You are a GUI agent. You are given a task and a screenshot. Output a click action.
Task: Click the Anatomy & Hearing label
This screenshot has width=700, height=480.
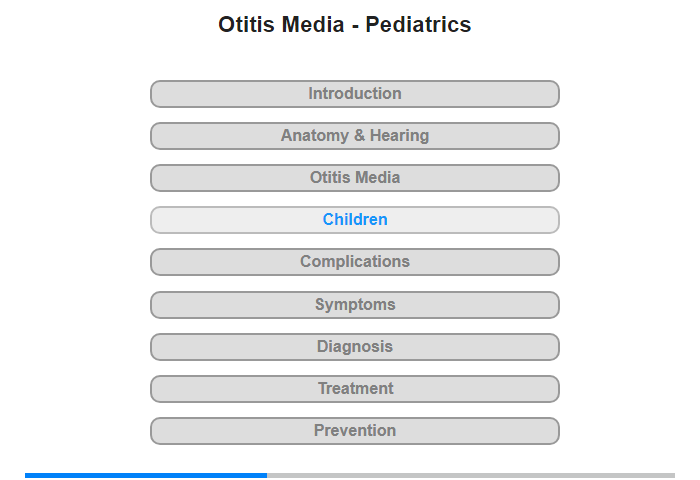tap(354, 135)
